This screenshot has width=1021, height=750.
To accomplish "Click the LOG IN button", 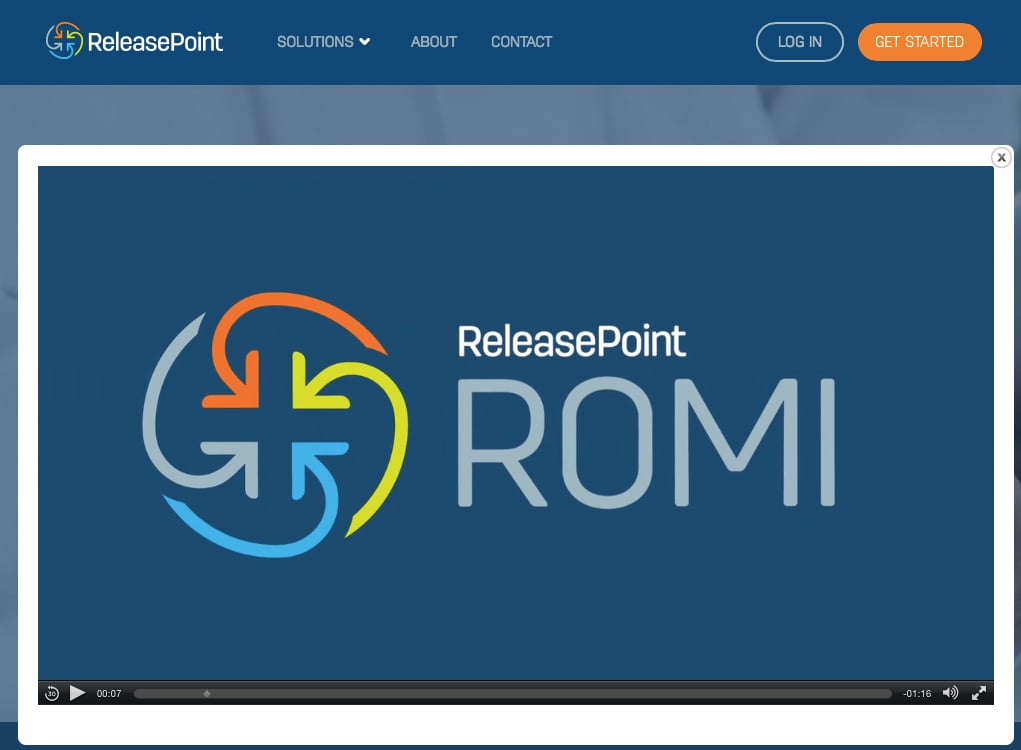I will pyautogui.click(x=799, y=42).
